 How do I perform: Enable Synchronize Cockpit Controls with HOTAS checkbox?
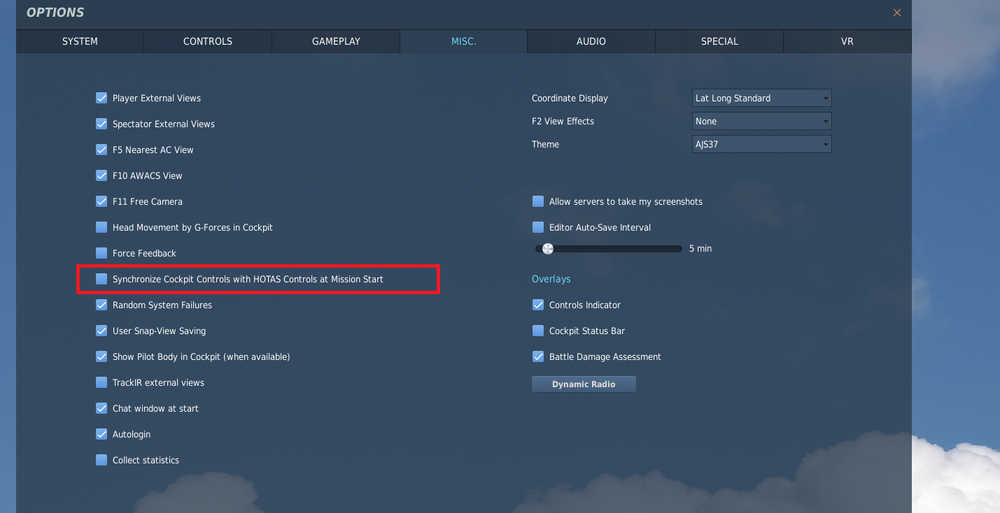pyautogui.click(x=101, y=279)
